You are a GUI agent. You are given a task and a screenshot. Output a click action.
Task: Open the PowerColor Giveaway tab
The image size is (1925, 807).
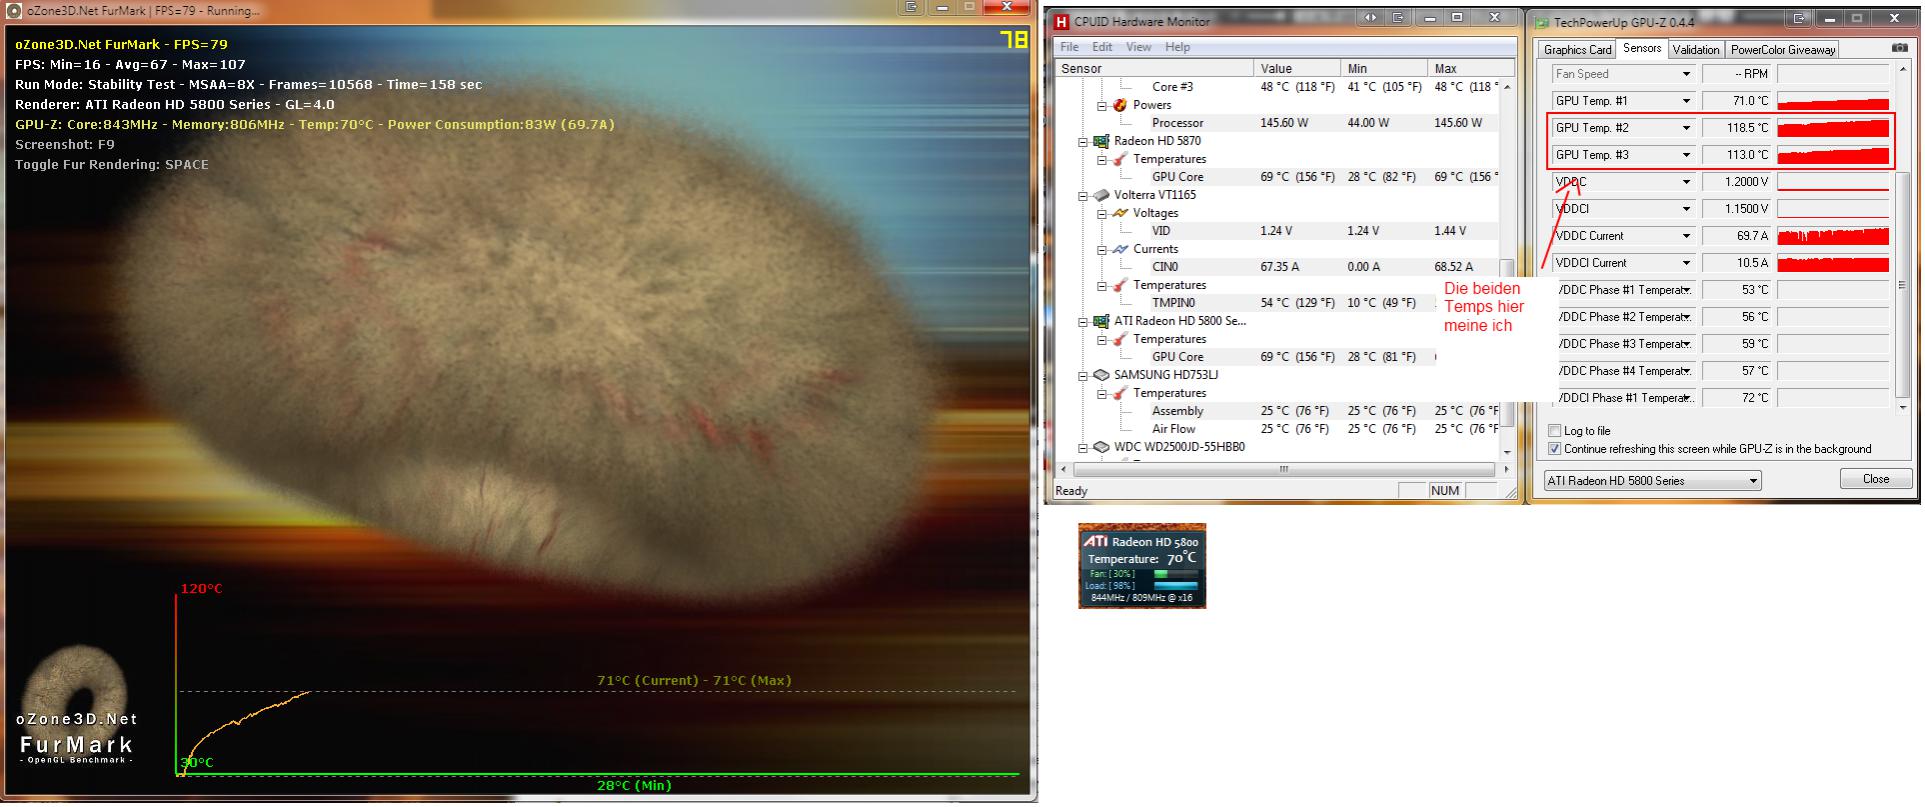coord(1783,50)
